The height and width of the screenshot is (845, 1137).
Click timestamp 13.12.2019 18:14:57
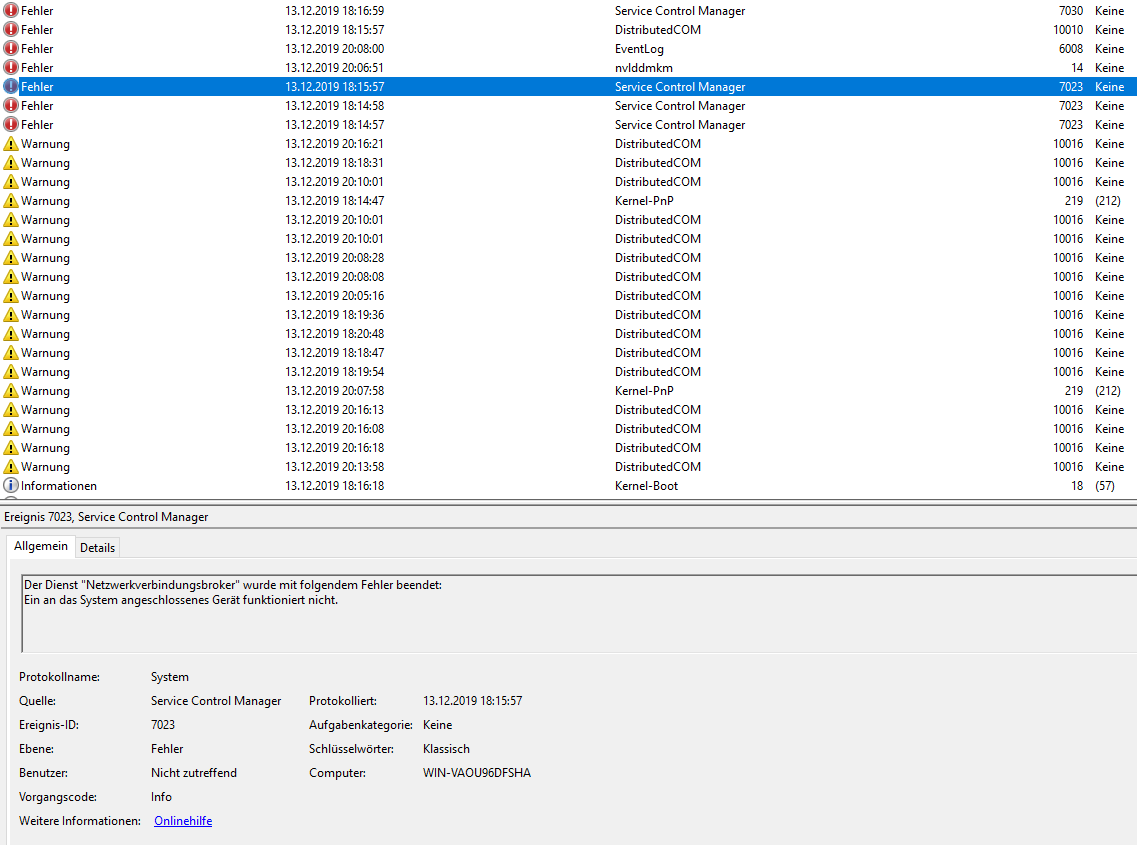point(334,125)
